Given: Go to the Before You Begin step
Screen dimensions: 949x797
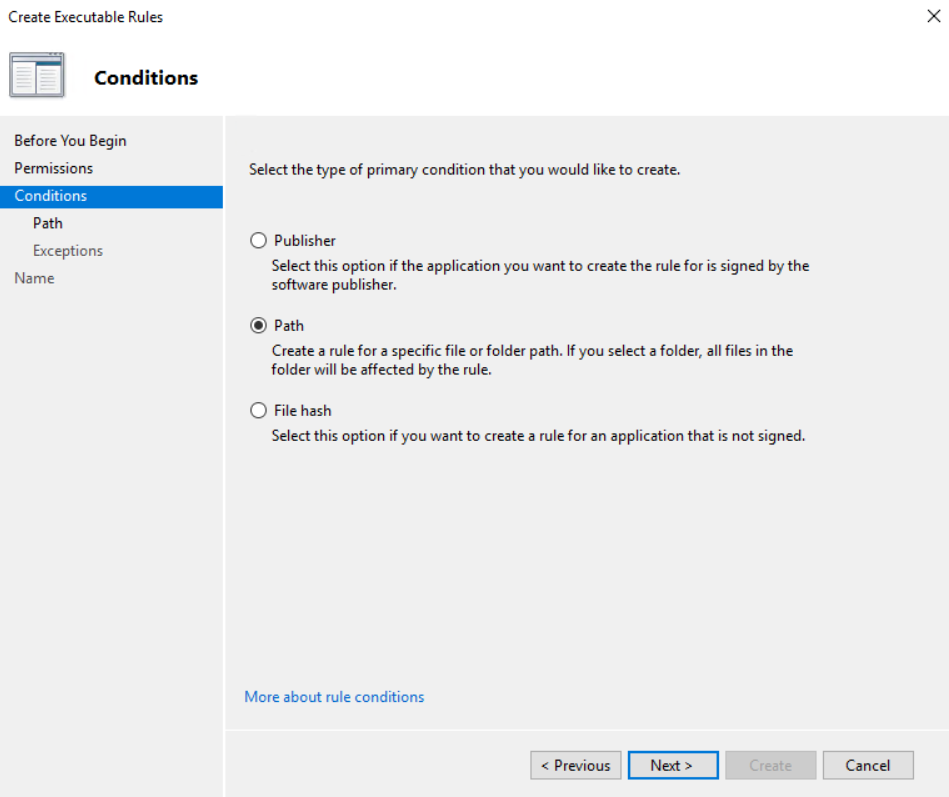Looking at the screenshot, I should (x=70, y=141).
